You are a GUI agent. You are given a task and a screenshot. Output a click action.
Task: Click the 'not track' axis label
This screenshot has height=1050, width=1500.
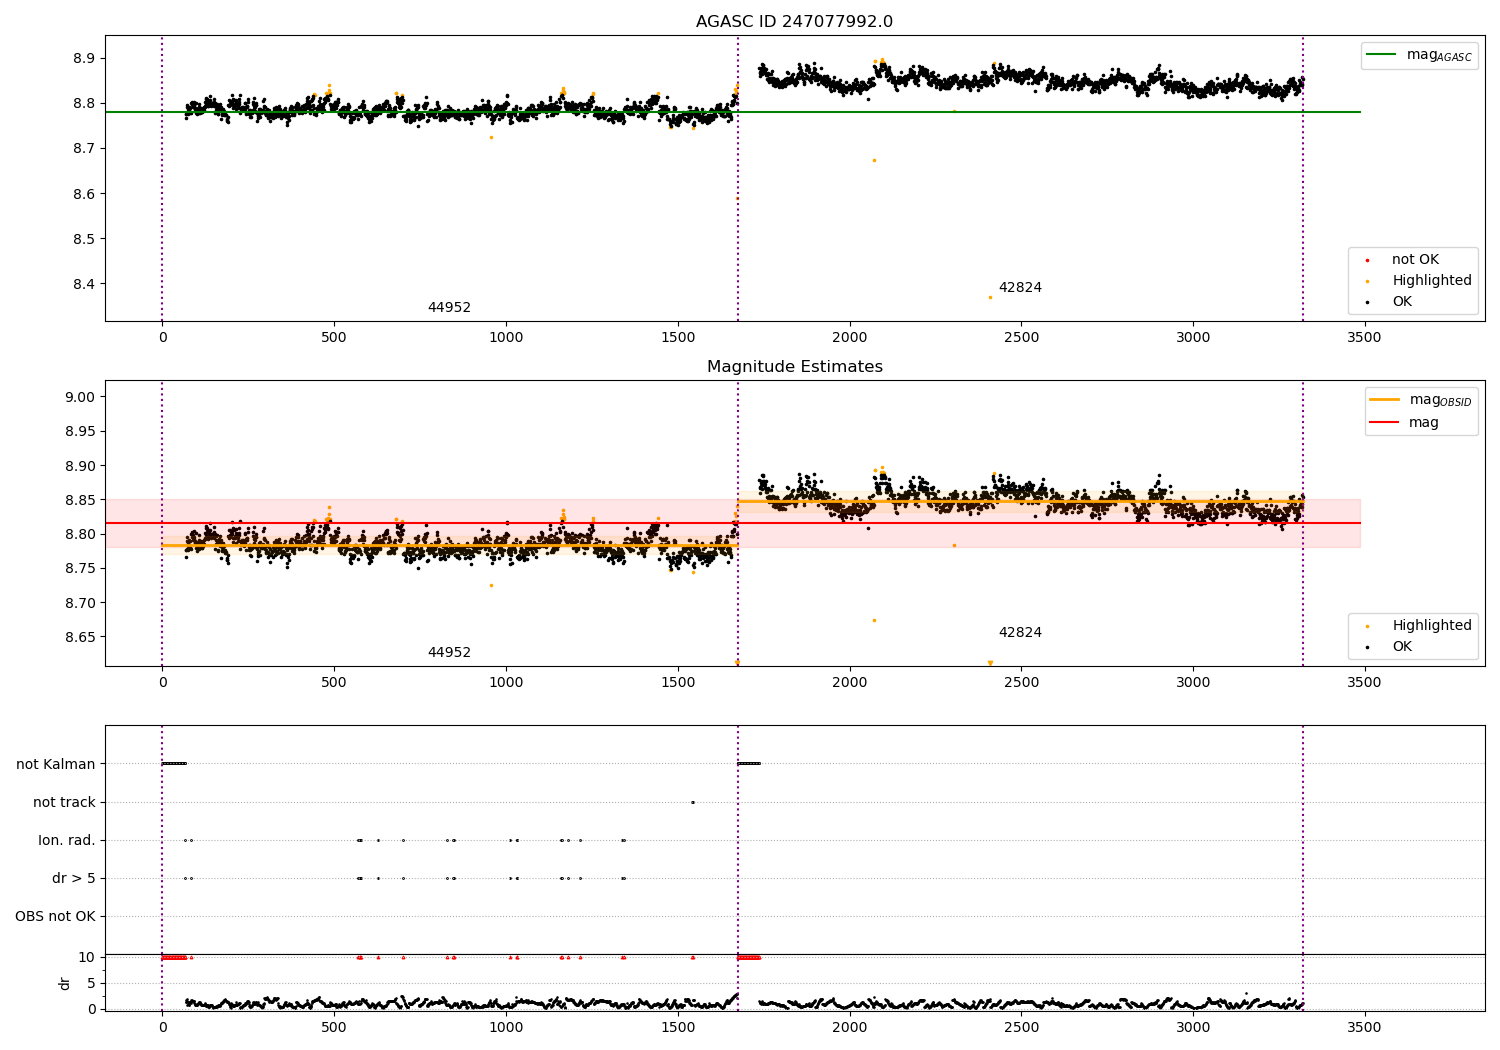[x=64, y=803]
